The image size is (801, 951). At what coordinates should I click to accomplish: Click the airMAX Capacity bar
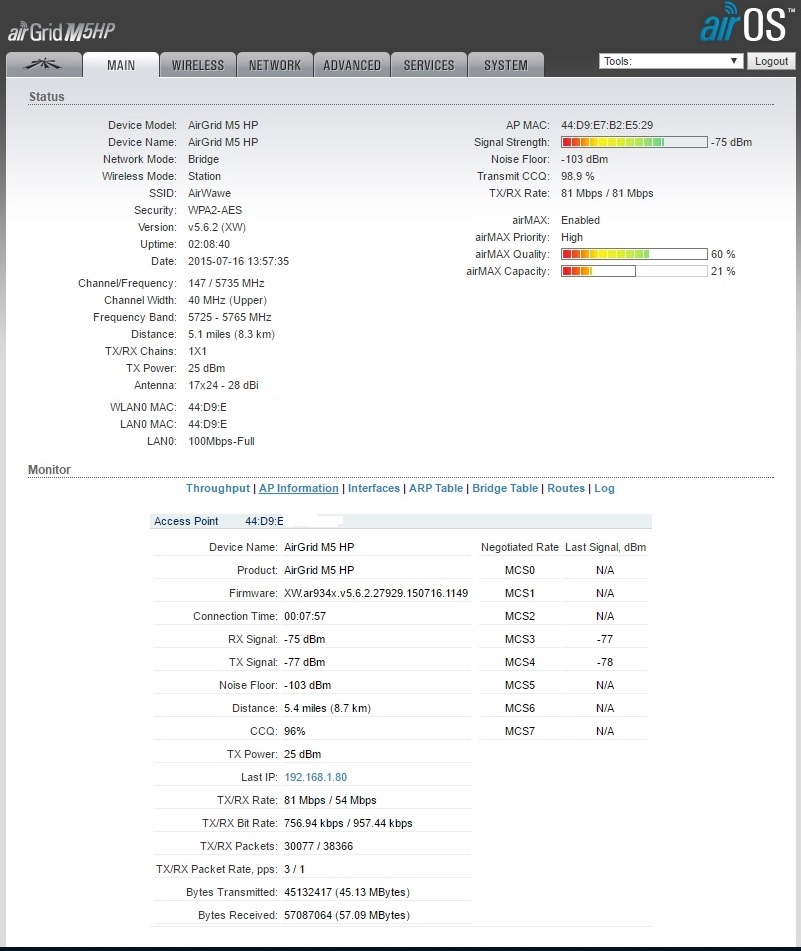tap(634, 271)
